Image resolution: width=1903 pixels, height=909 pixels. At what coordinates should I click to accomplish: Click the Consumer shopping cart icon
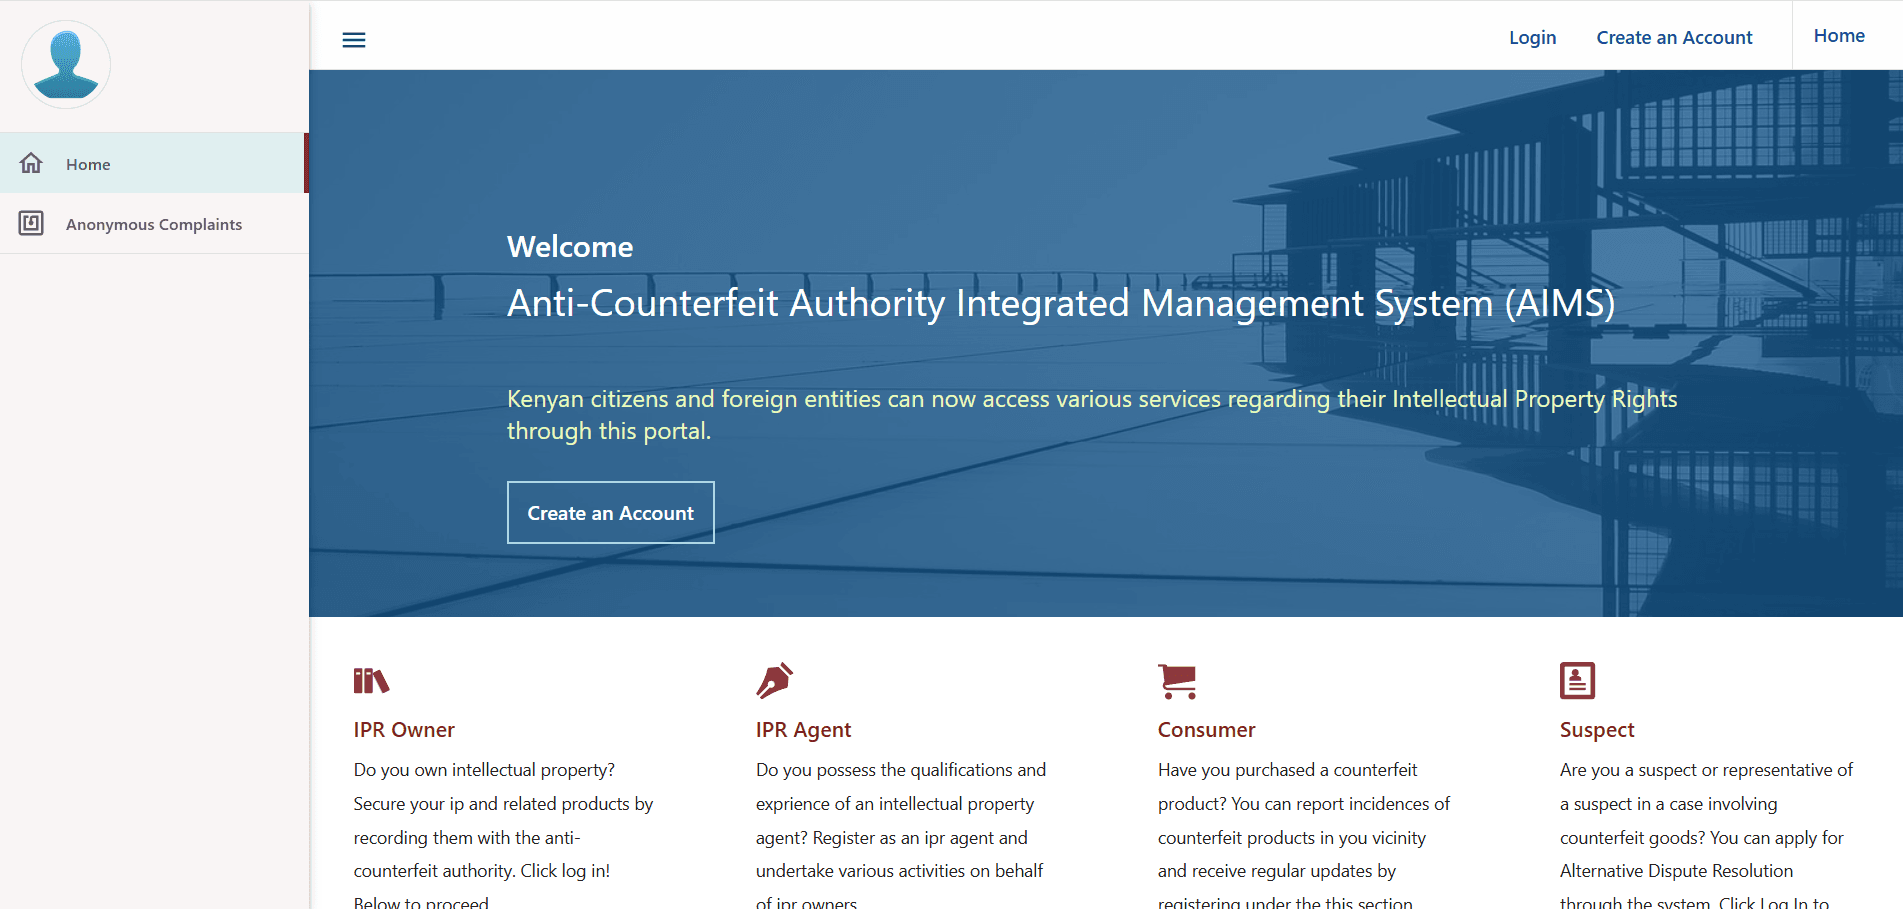tap(1177, 681)
